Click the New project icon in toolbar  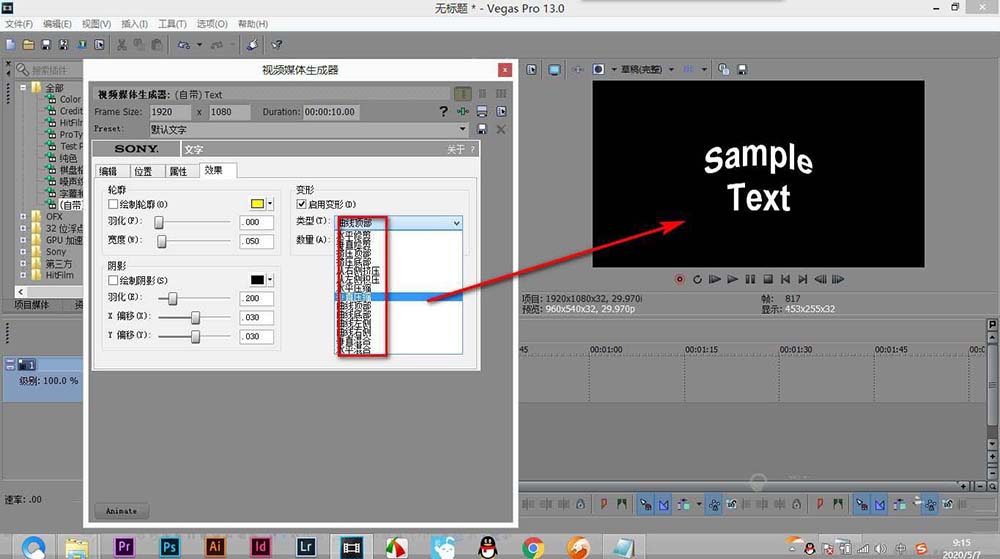(x=10, y=44)
